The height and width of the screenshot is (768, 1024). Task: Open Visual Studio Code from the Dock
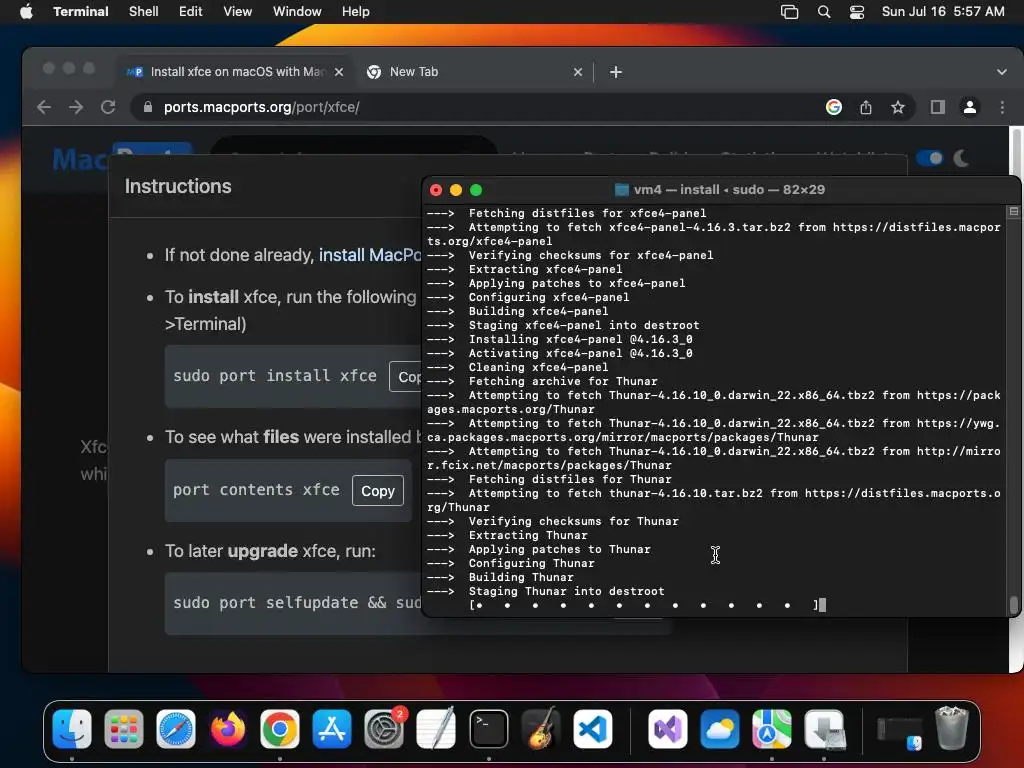click(x=592, y=729)
